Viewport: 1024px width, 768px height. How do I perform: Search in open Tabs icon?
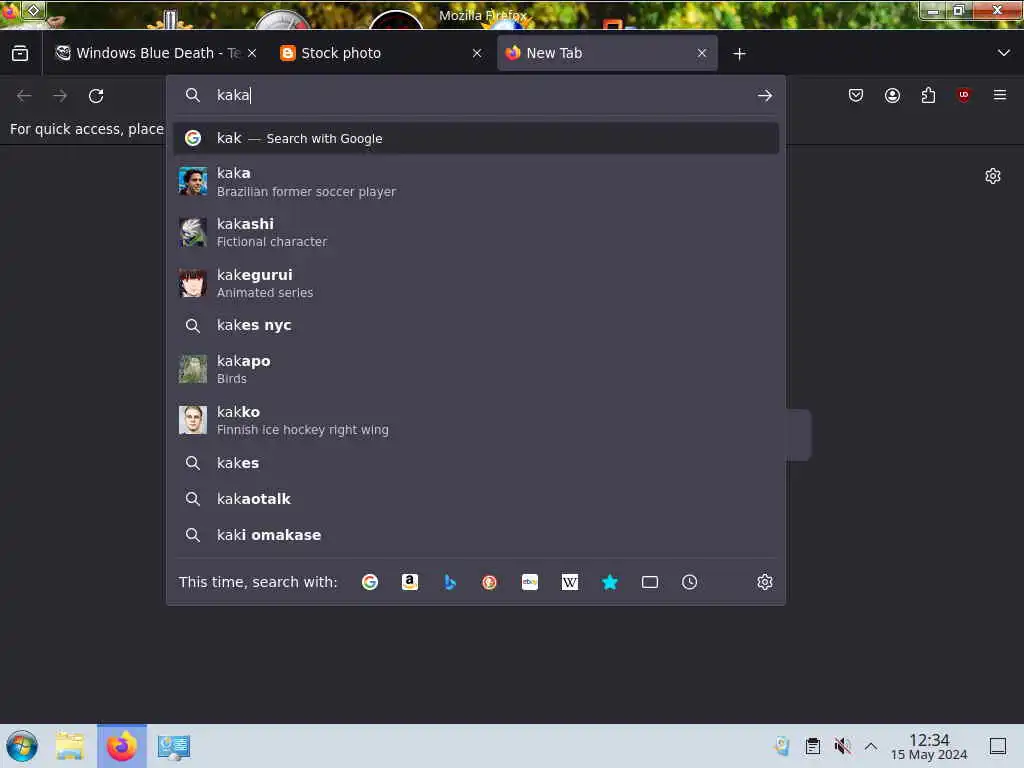point(650,582)
